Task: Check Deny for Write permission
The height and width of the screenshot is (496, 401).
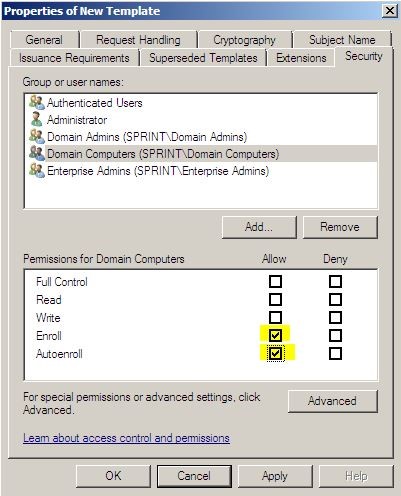Action: [335, 317]
